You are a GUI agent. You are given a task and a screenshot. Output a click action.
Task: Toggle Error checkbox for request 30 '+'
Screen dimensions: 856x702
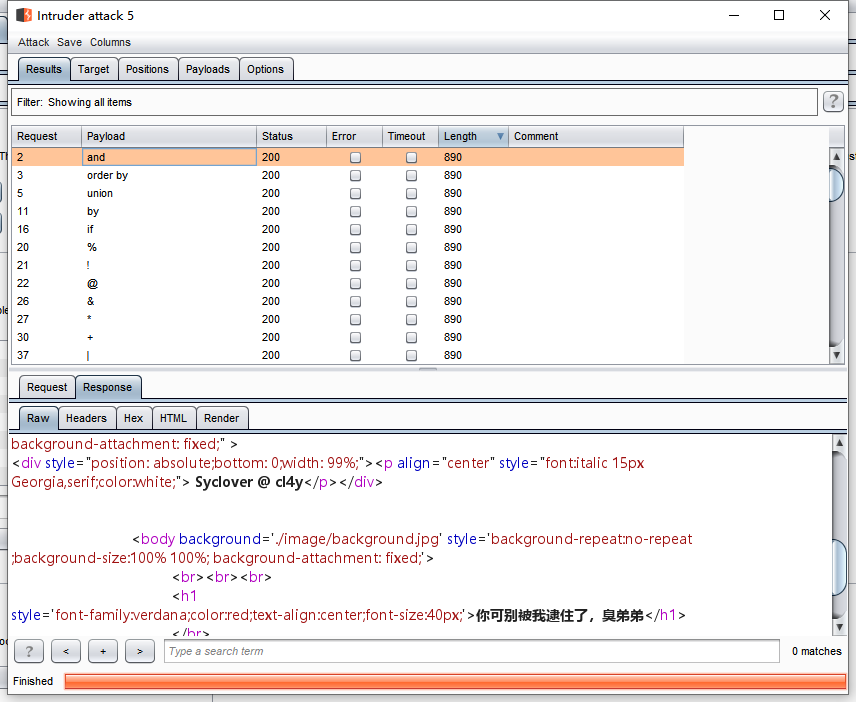pos(355,337)
